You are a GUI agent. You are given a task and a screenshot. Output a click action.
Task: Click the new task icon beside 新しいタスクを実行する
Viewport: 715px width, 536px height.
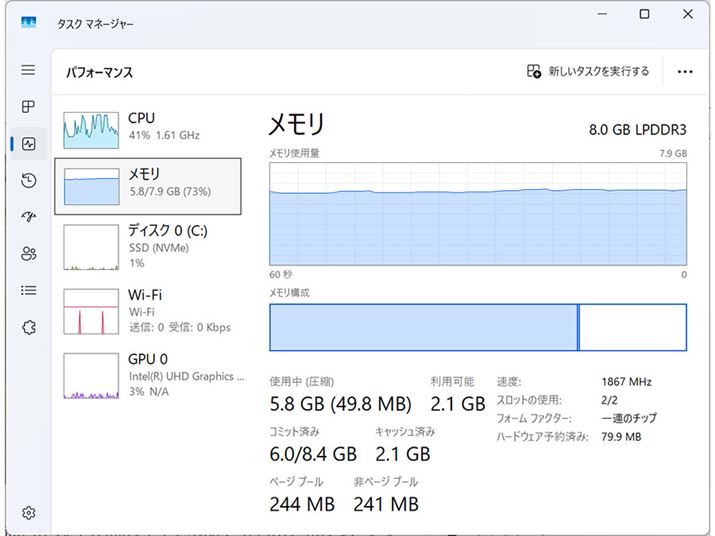(x=534, y=71)
